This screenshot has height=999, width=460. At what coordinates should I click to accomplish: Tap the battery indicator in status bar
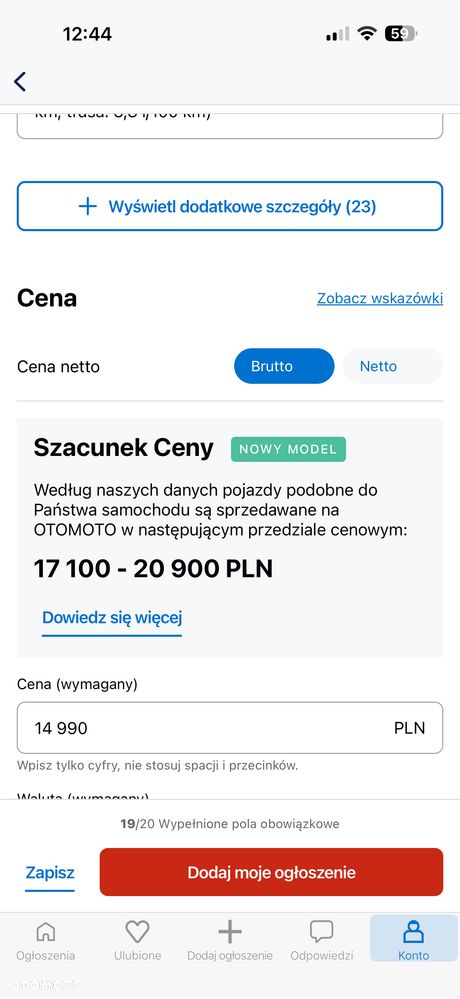[x=400, y=34]
